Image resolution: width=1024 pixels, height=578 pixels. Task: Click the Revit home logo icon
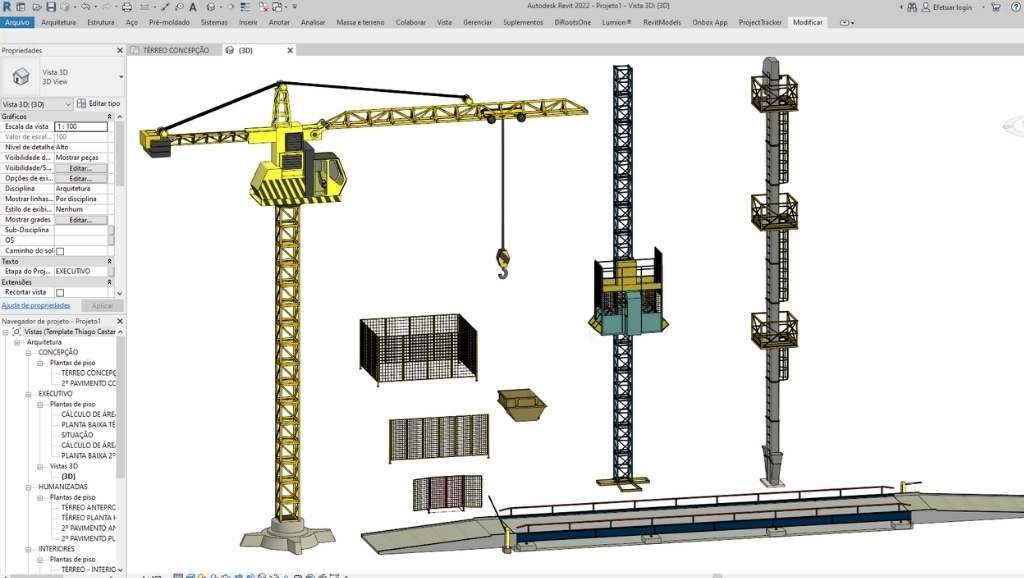click(7, 7)
